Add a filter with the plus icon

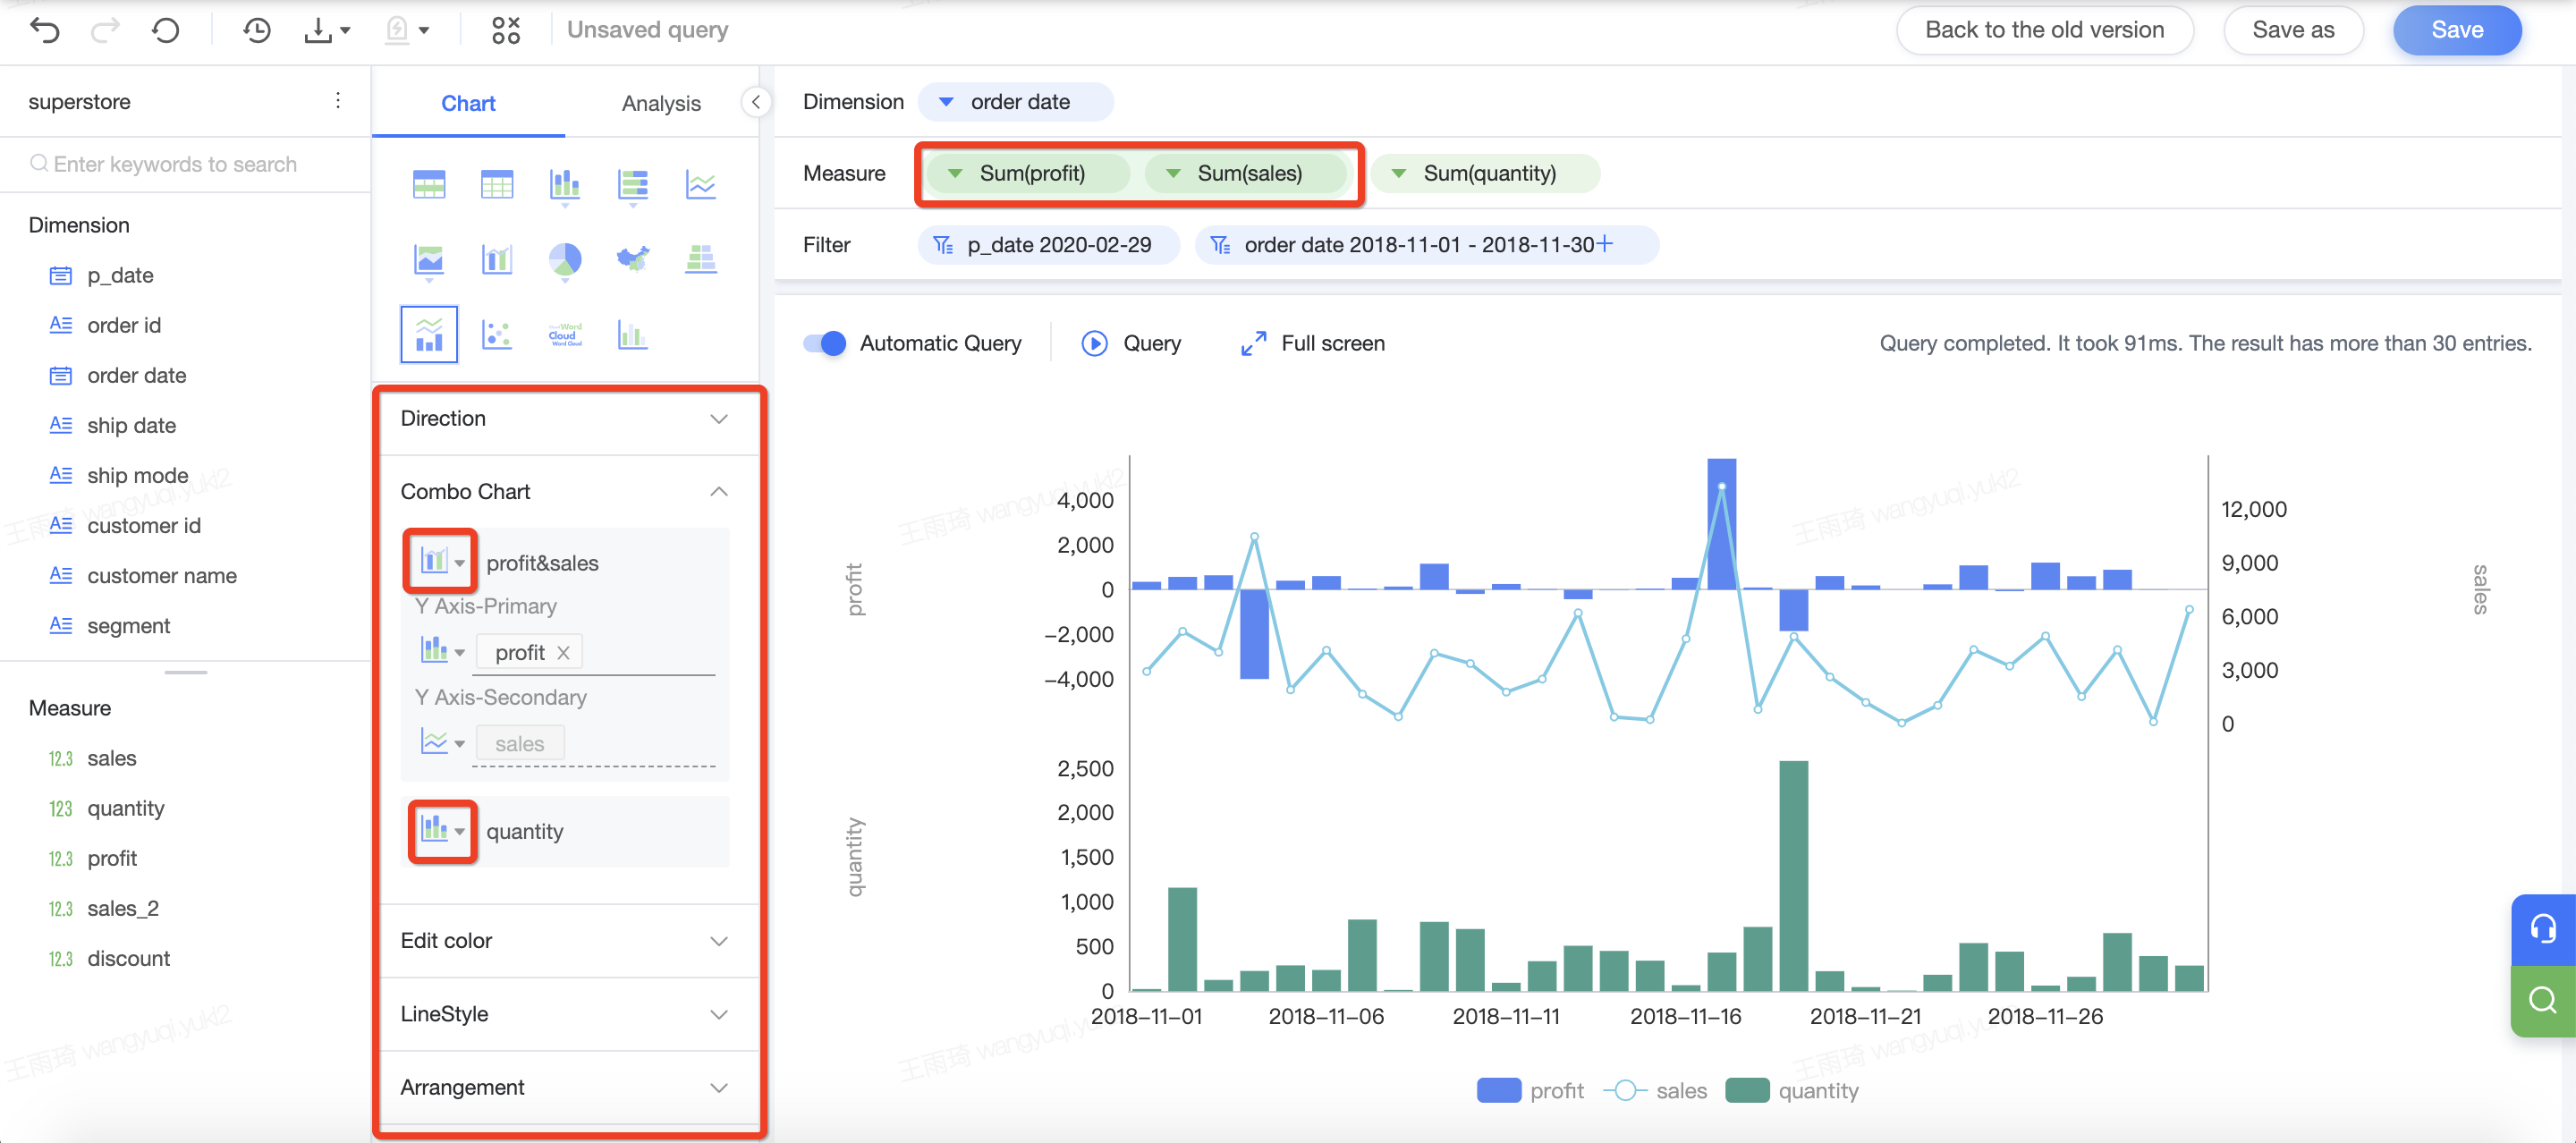tap(1606, 243)
